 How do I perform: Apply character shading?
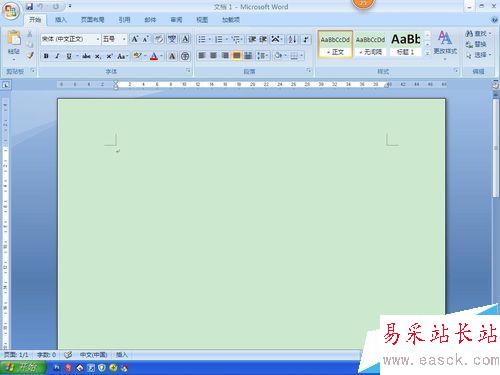coord(172,56)
